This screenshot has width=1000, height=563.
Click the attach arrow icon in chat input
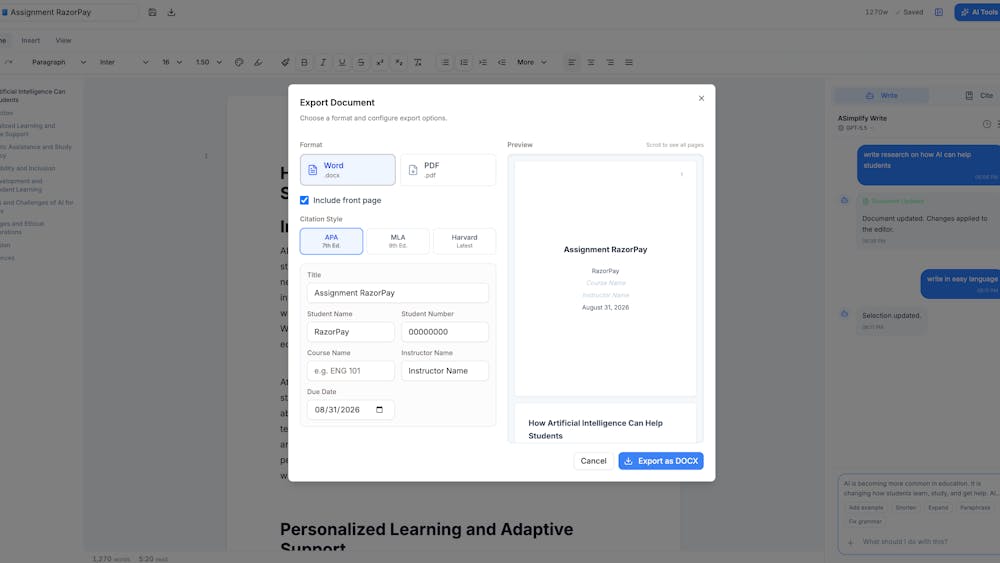(x=850, y=542)
